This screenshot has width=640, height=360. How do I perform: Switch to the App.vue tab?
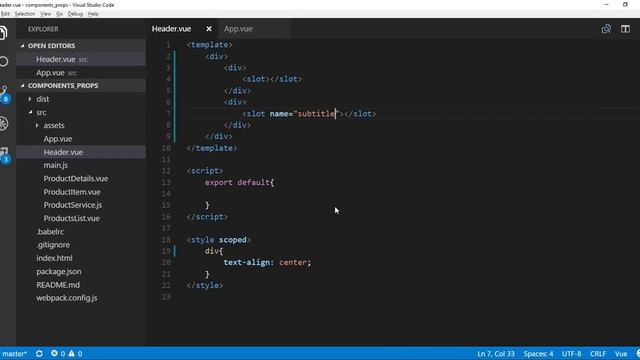(x=238, y=29)
